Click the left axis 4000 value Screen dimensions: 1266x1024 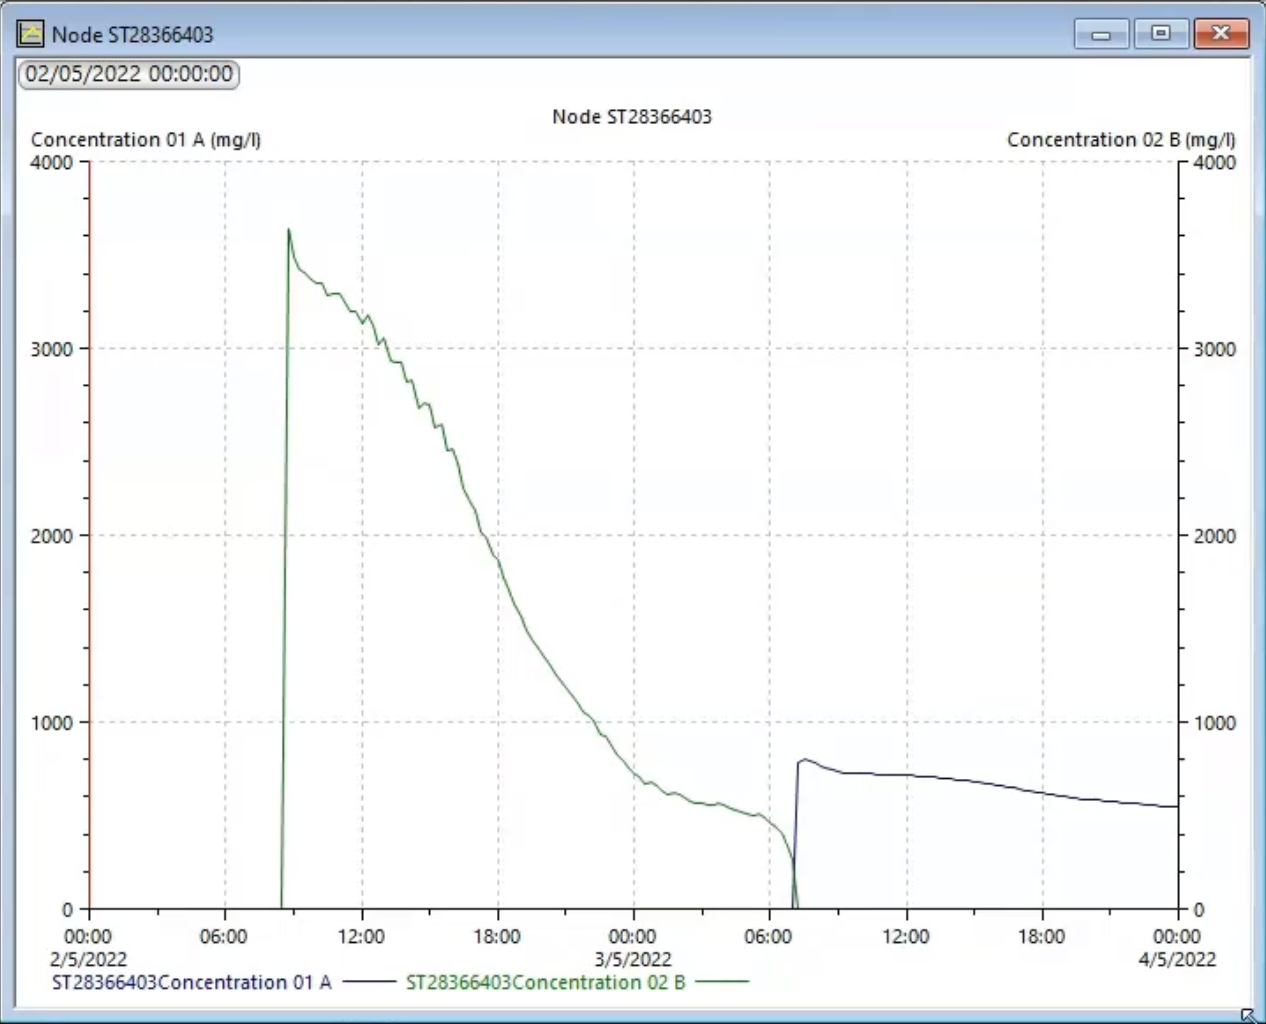point(52,162)
